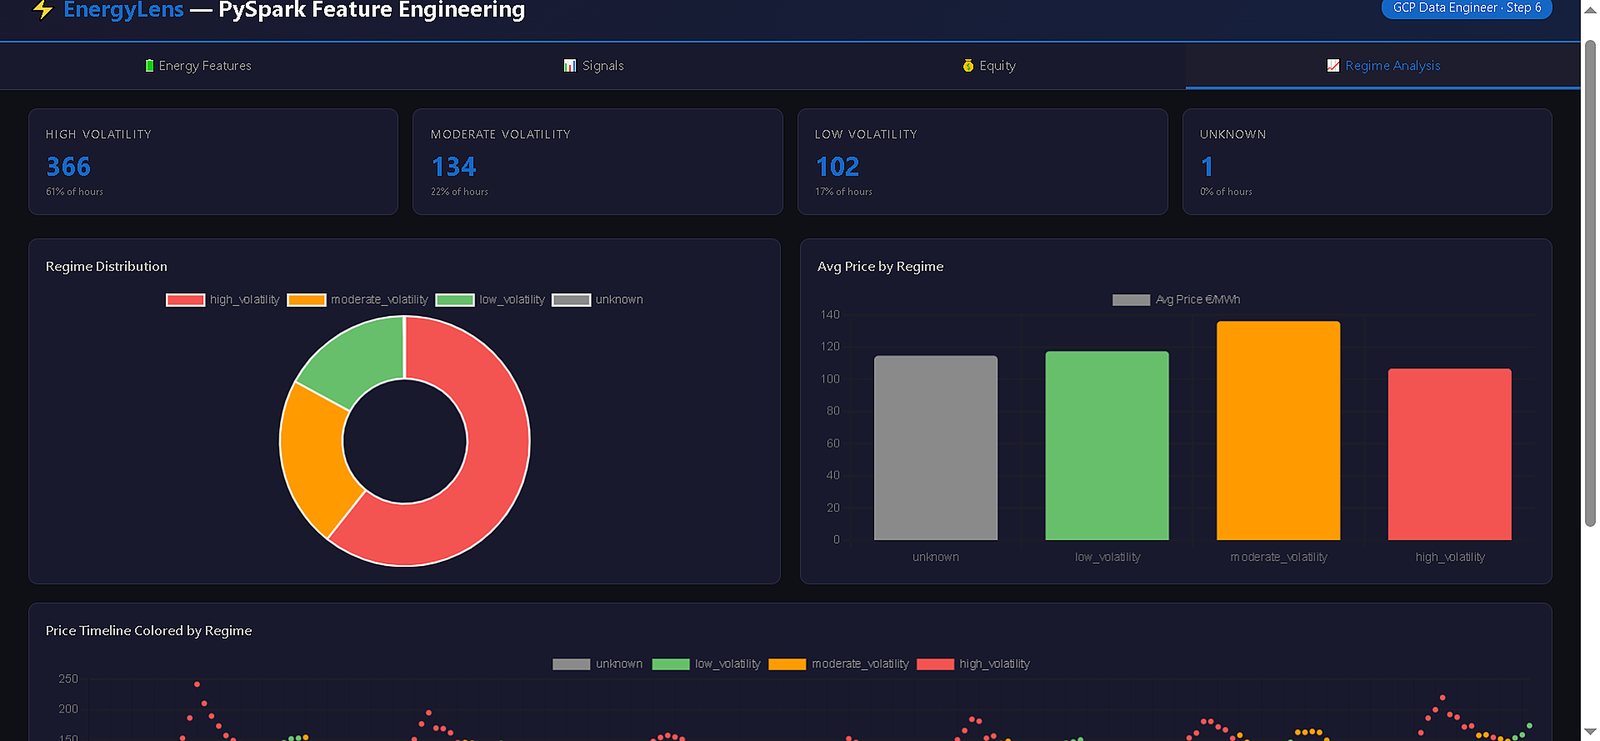Open the Energy Features tab

198,66
